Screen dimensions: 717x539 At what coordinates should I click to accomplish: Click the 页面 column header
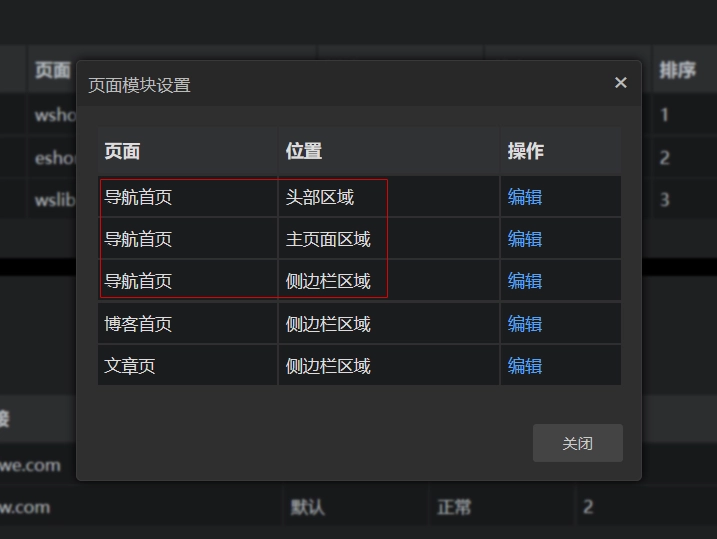click(x=123, y=151)
